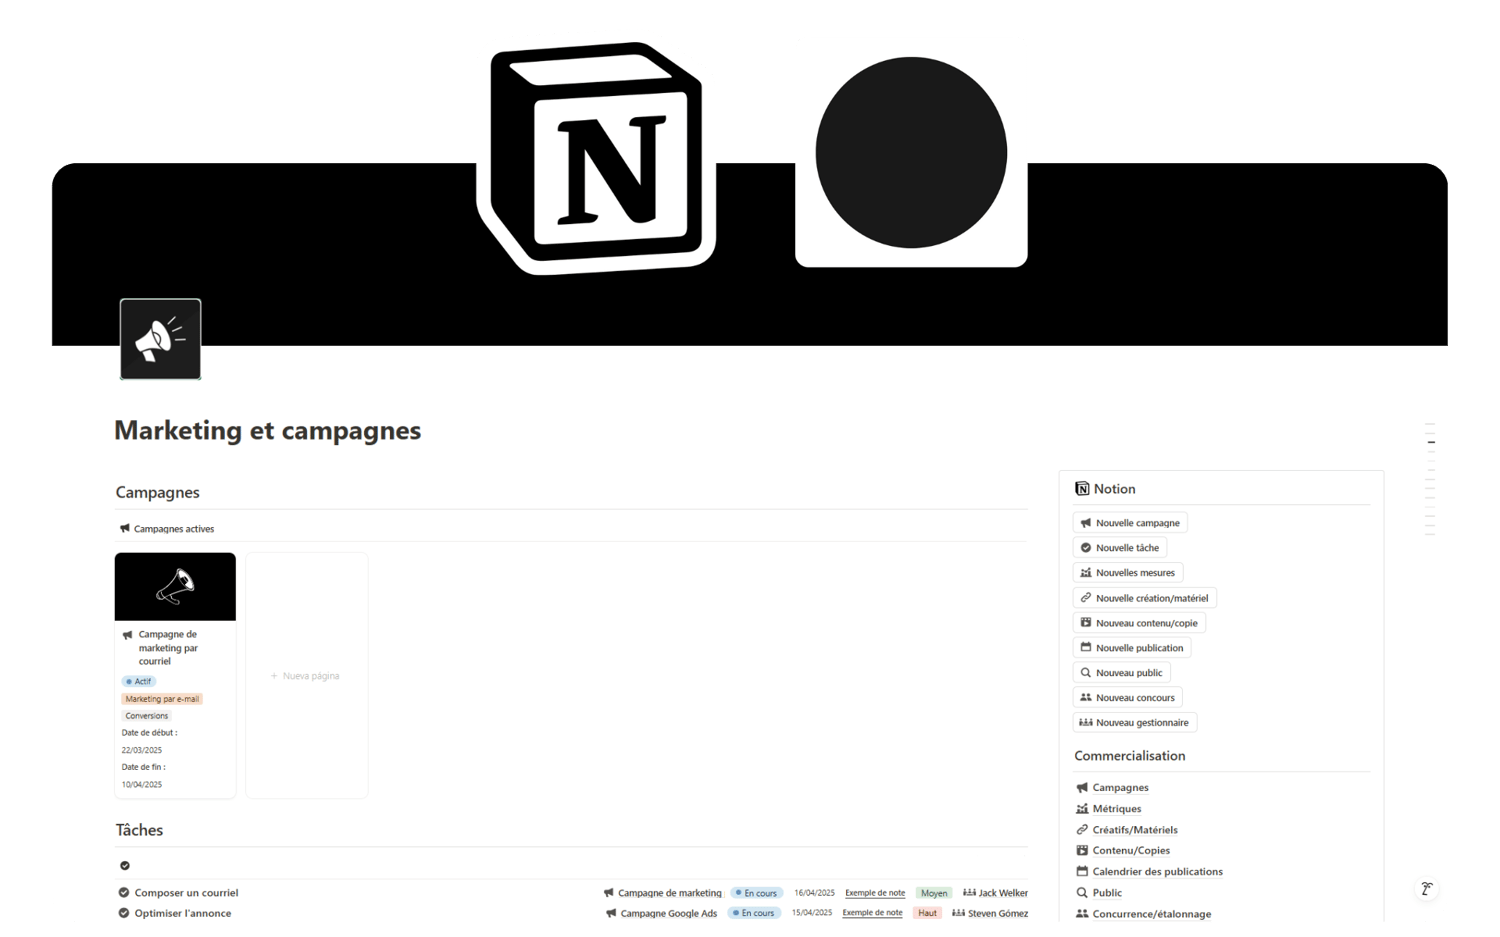Open the Moyen priority tag
This screenshot has width=1500, height=937.
pos(934,893)
